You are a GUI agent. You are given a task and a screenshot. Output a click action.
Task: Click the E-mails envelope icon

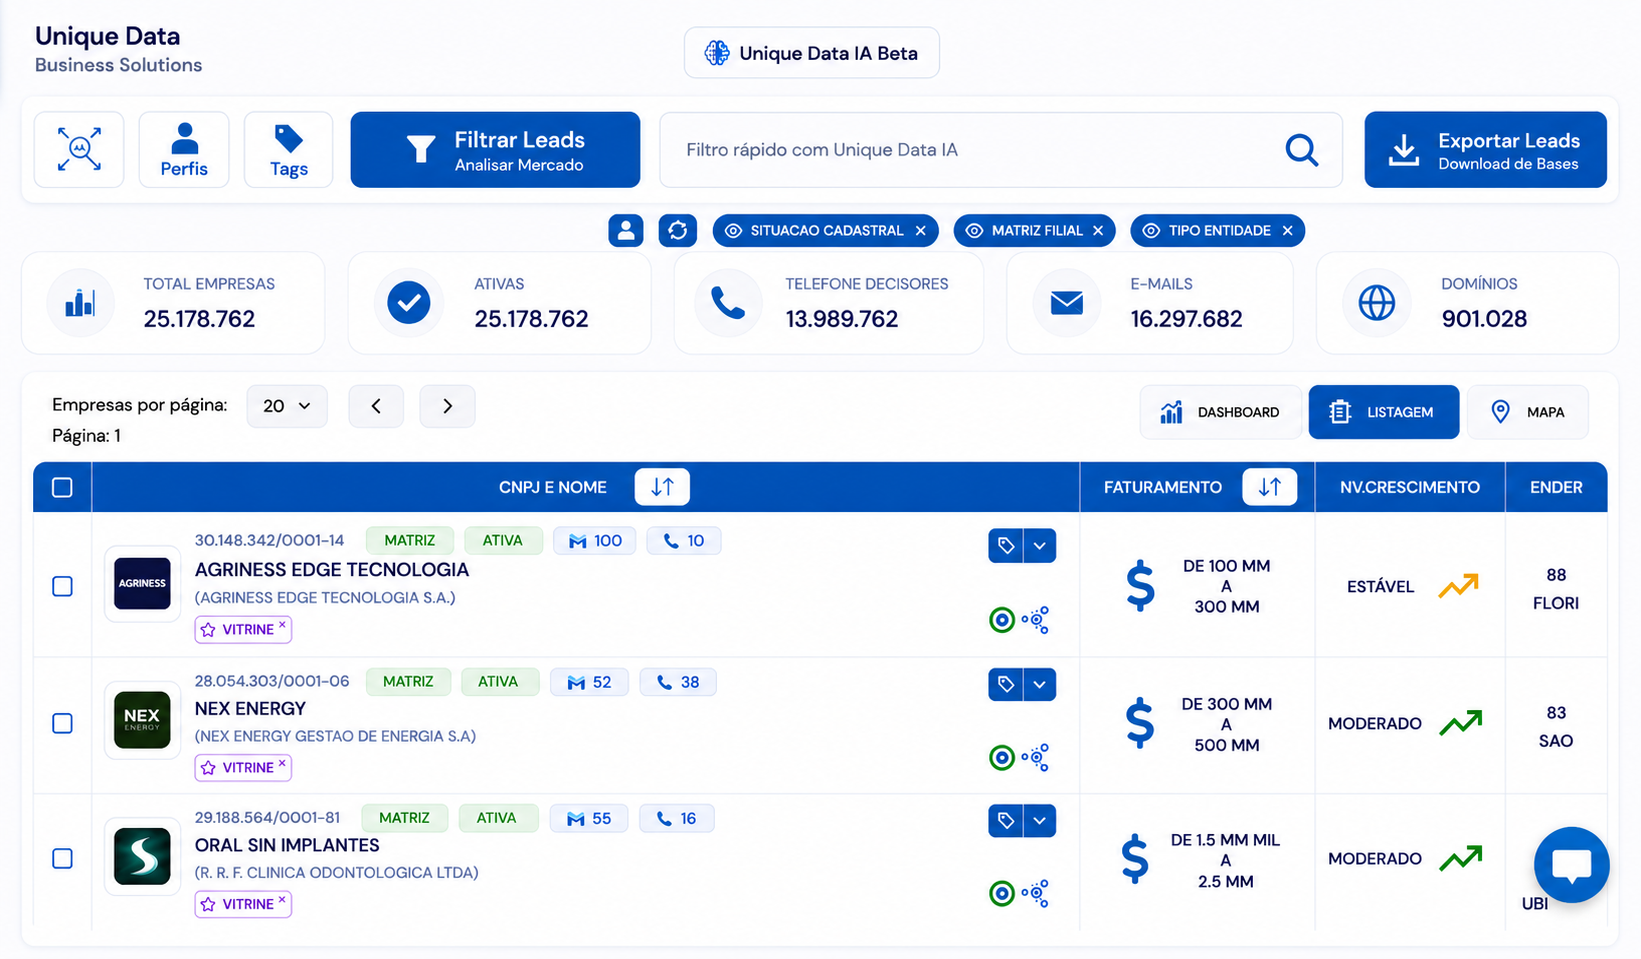(1067, 302)
